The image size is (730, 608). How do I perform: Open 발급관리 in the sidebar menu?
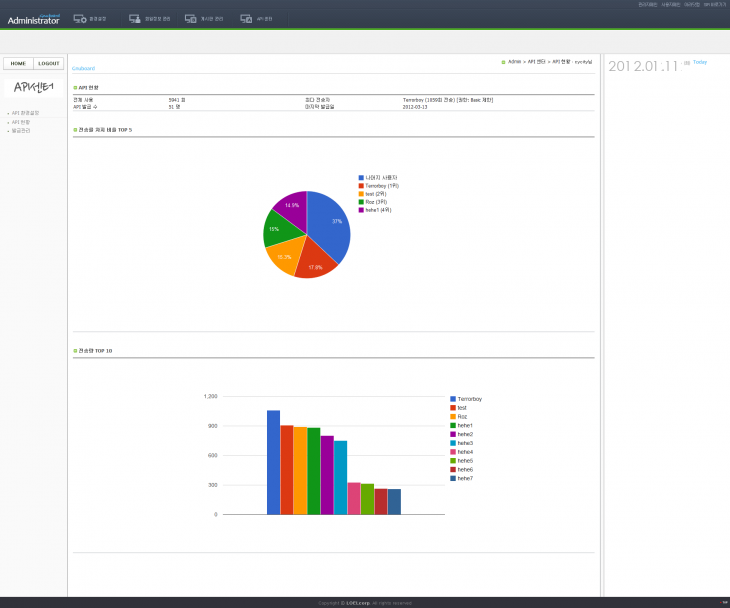pos(21,131)
